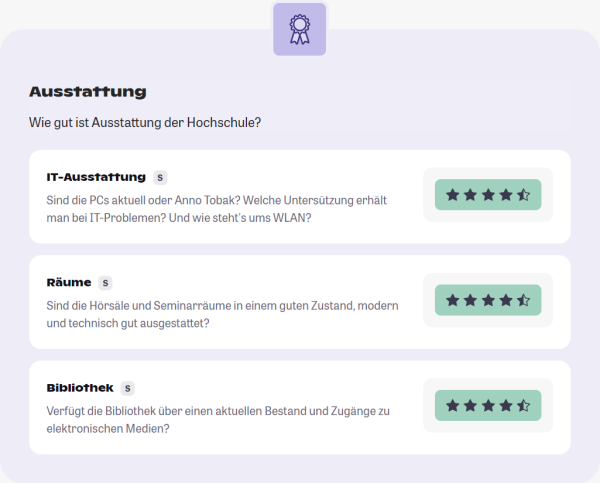Select the first star of Räume rating
The width and height of the screenshot is (600, 483).
[453, 300]
